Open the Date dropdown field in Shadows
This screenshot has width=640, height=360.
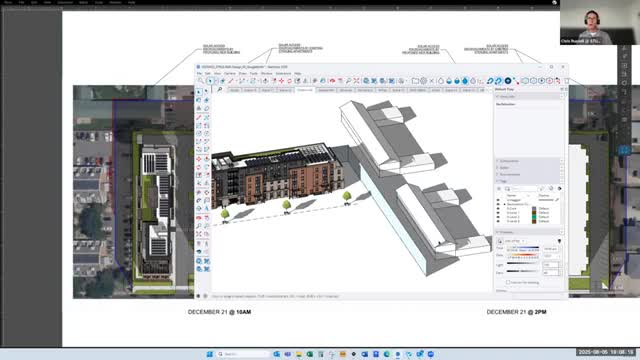pos(551,256)
